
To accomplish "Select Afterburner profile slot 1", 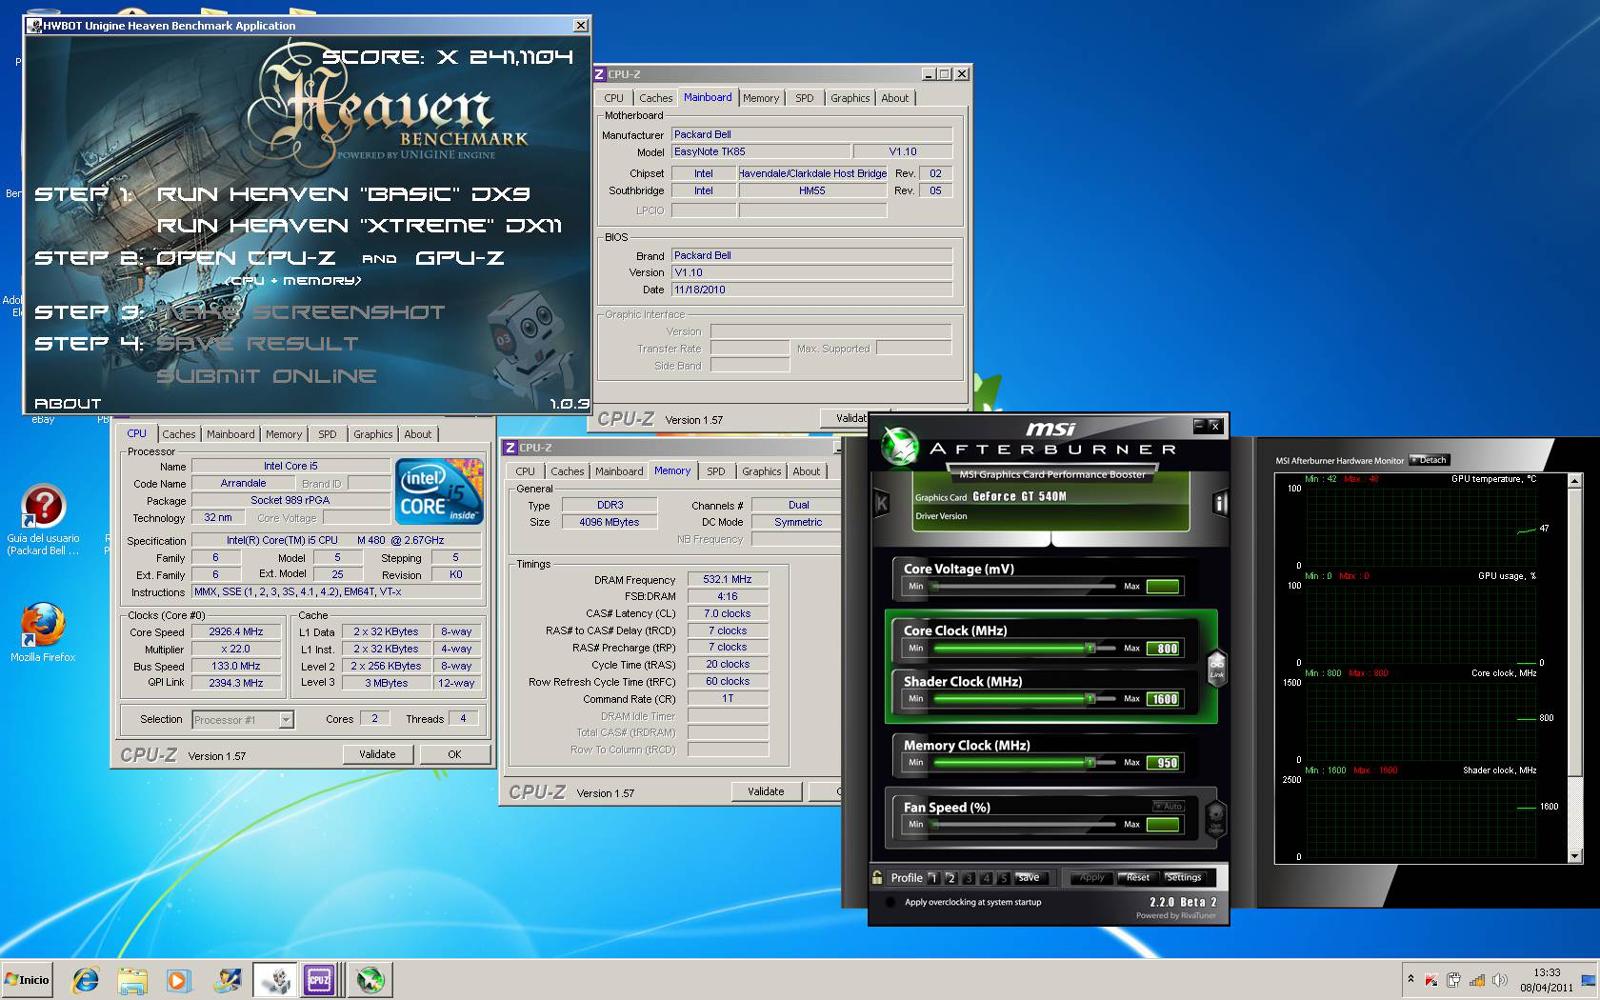I will tap(933, 878).
